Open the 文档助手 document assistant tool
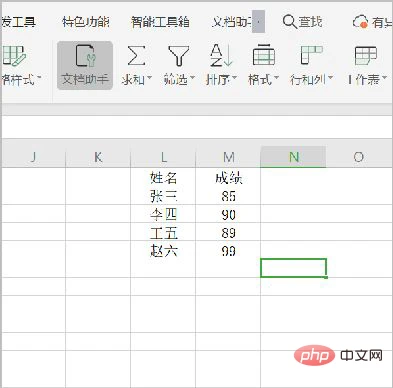This screenshot has width=393, height=388. tap(85, 65)
